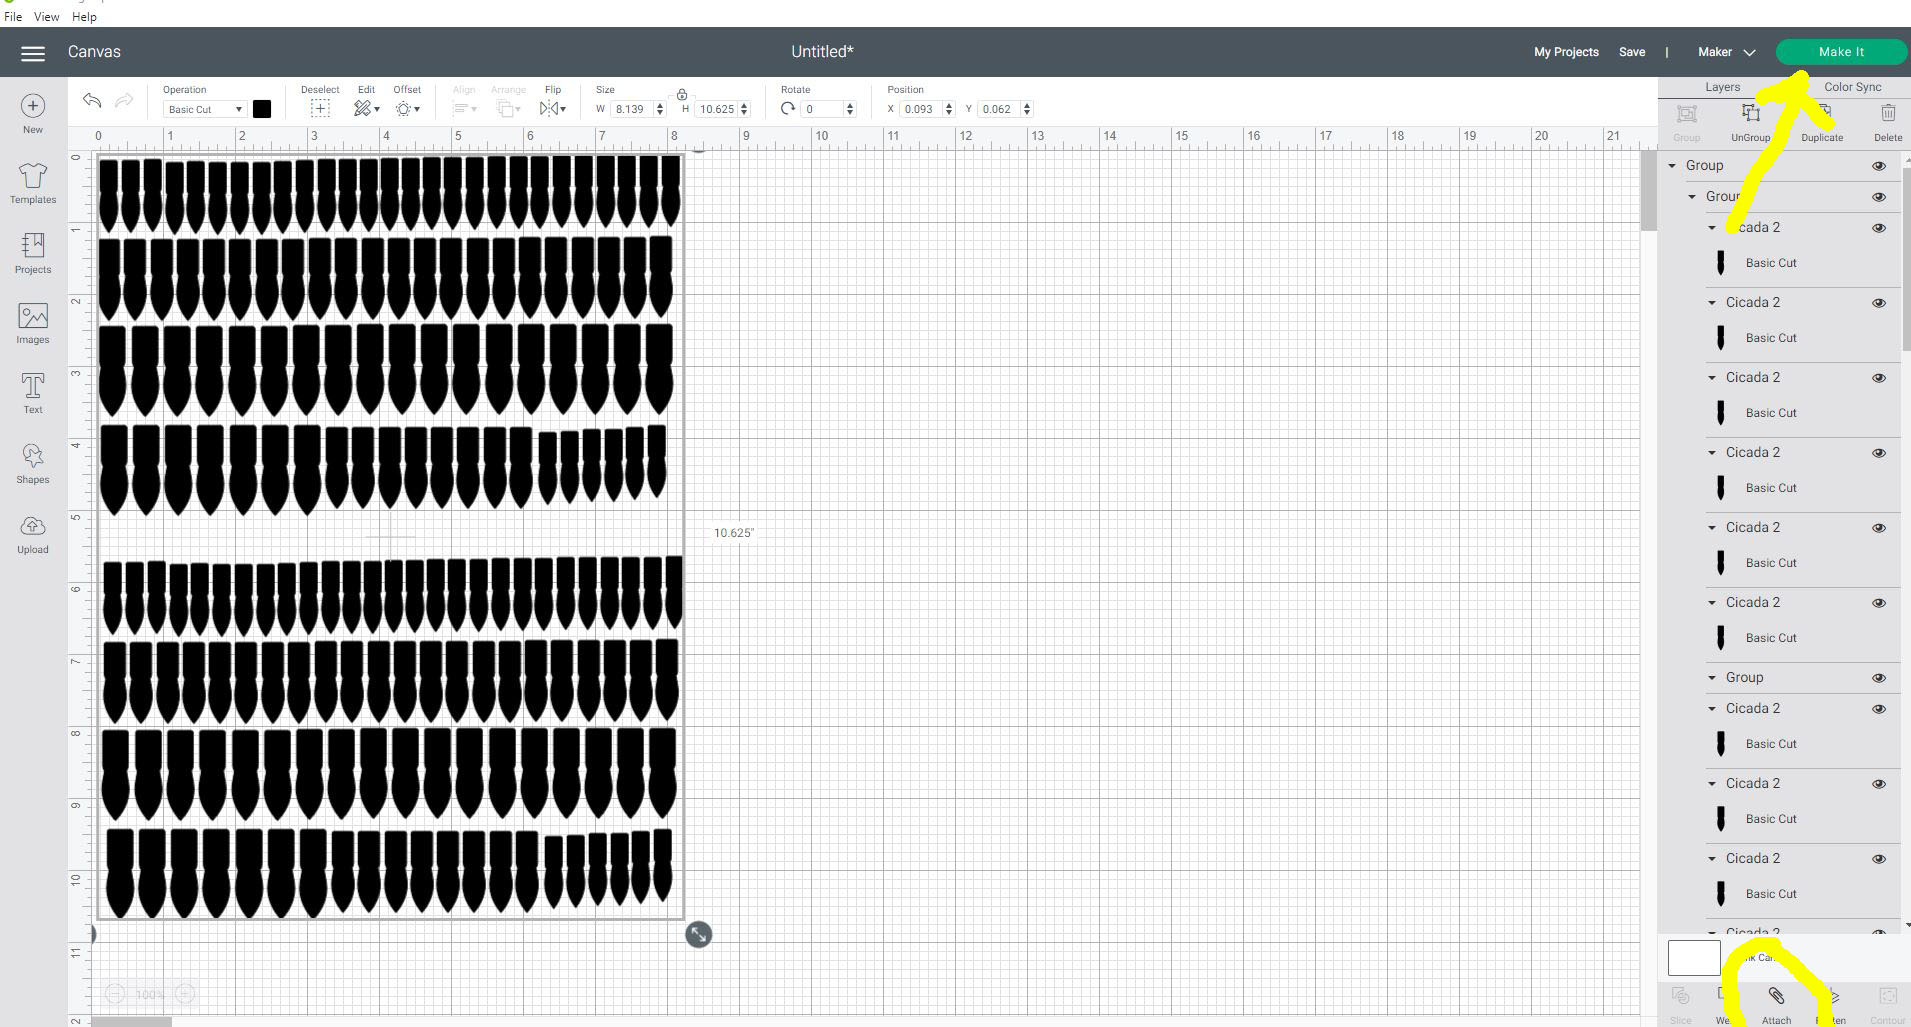Hide the first Cicada 2 layer
Viewport: 1911px width, 1027px height.
(1879, 227)
